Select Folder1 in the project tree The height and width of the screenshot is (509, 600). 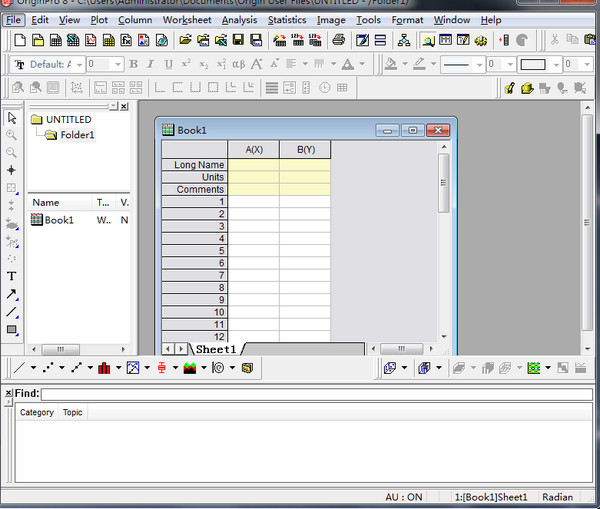click(x=77, y=135)
